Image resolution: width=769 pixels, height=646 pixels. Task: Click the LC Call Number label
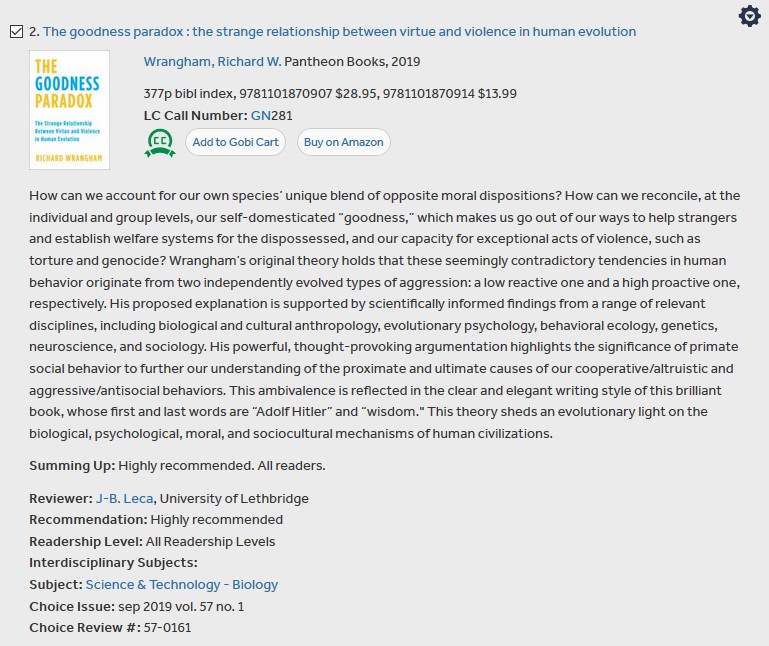pyautogui.click(x=195, y=115)
